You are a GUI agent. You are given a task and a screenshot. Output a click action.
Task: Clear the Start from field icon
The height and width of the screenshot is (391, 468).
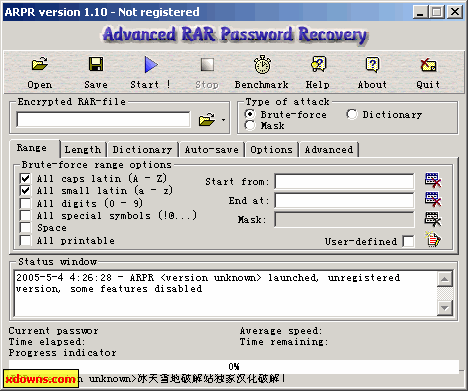[x=433, y=180]
